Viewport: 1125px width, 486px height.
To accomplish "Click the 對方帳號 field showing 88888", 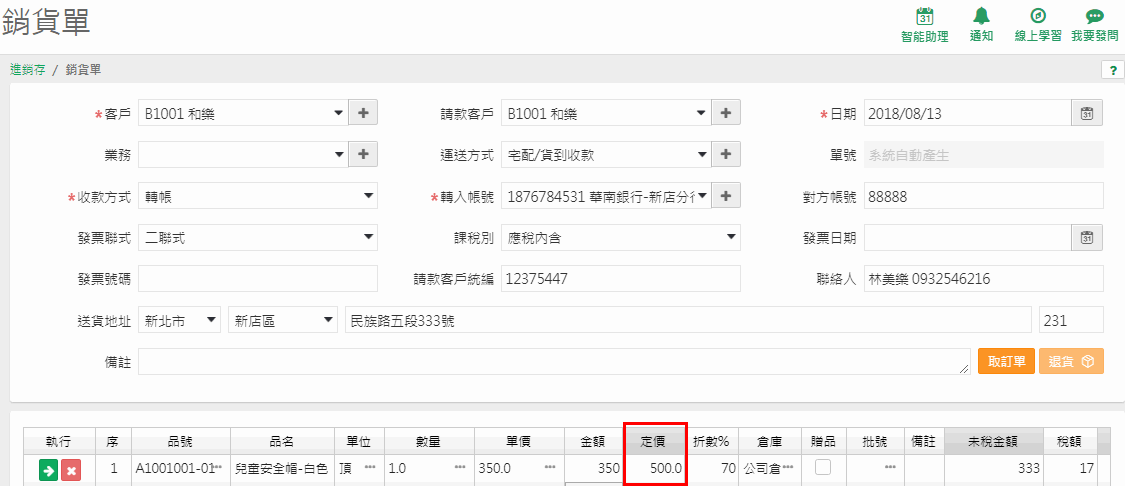I will [x=984, y=196].
